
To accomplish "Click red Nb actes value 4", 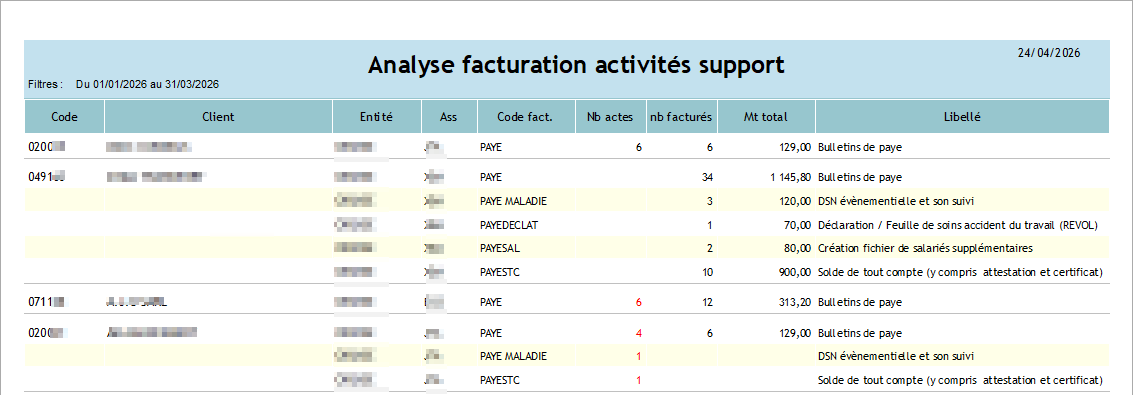I will (x=638, y=334).
